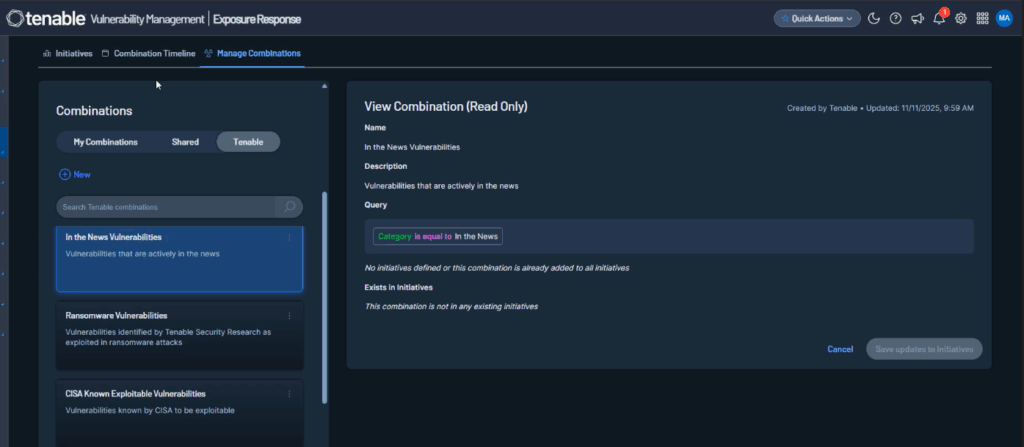Switch to the Initiatives tab
The image size is (1024, 447).
click(x=67, y=53)
